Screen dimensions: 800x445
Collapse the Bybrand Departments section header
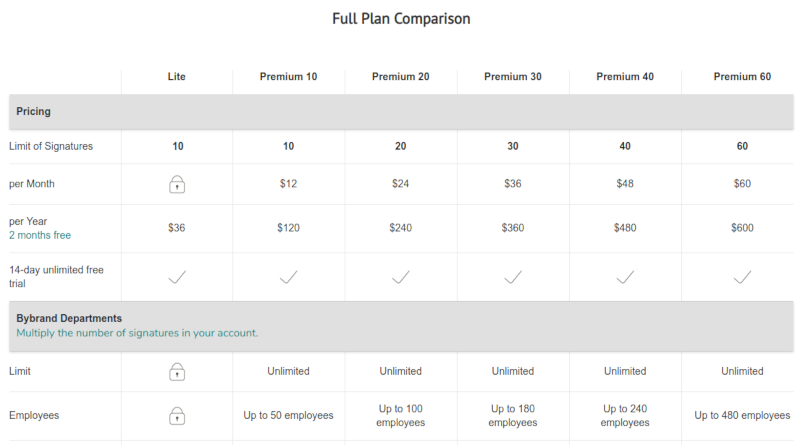point(401,326)
